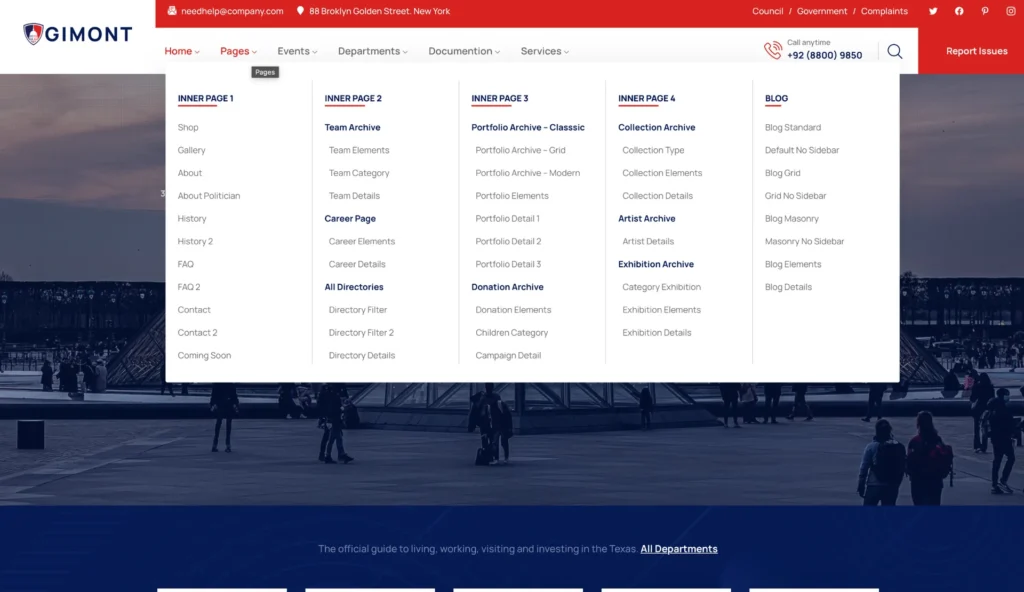Follow the All Departments link
The height and width of the screenshot is (592, 1024).
coord(678,549)
